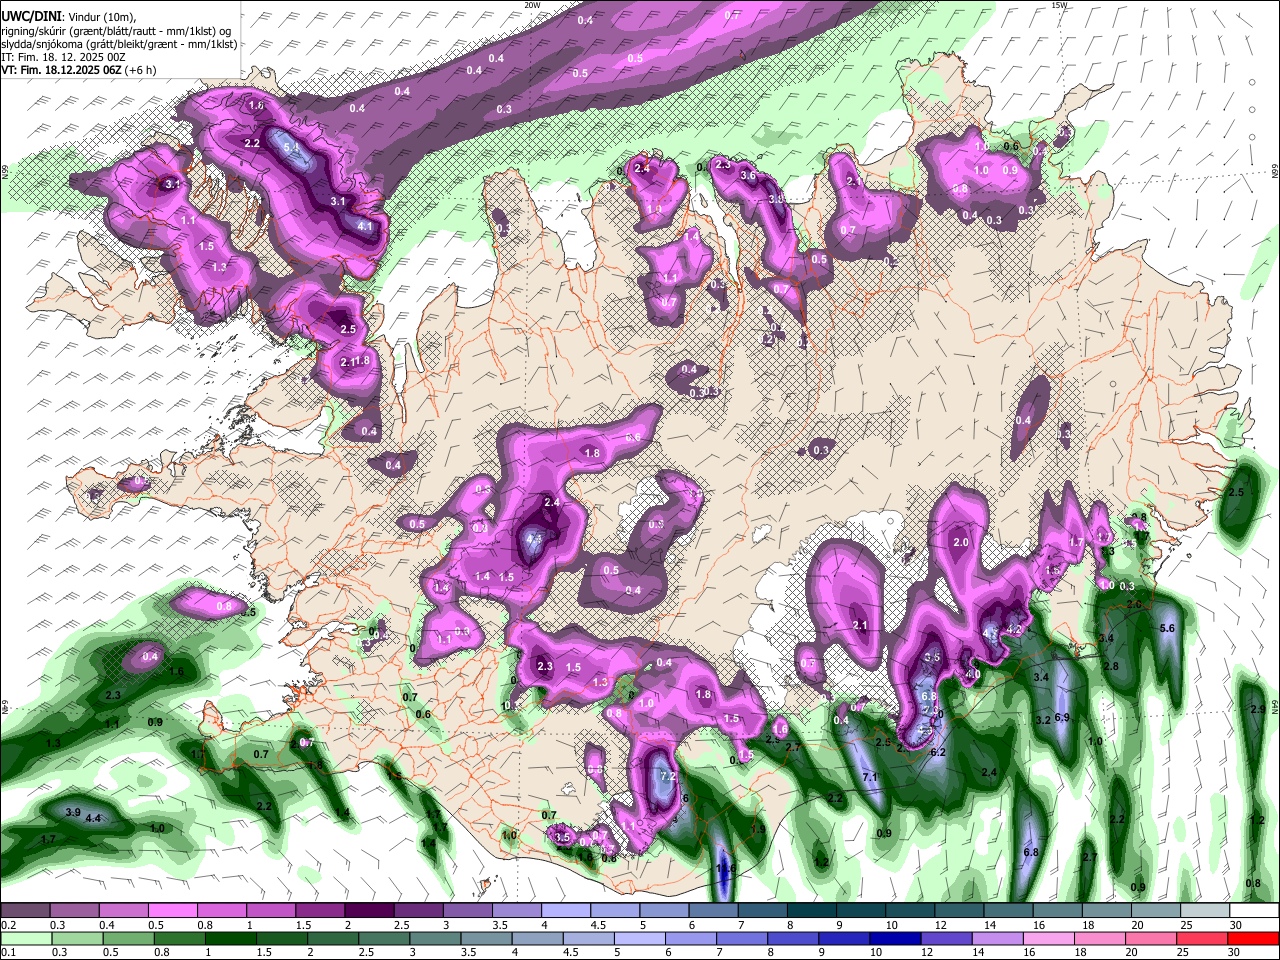Viewport: 1280px width, 960px height.
Task: Click the 'Vindur (10m)' header text
Action: [x=101, y=17]
